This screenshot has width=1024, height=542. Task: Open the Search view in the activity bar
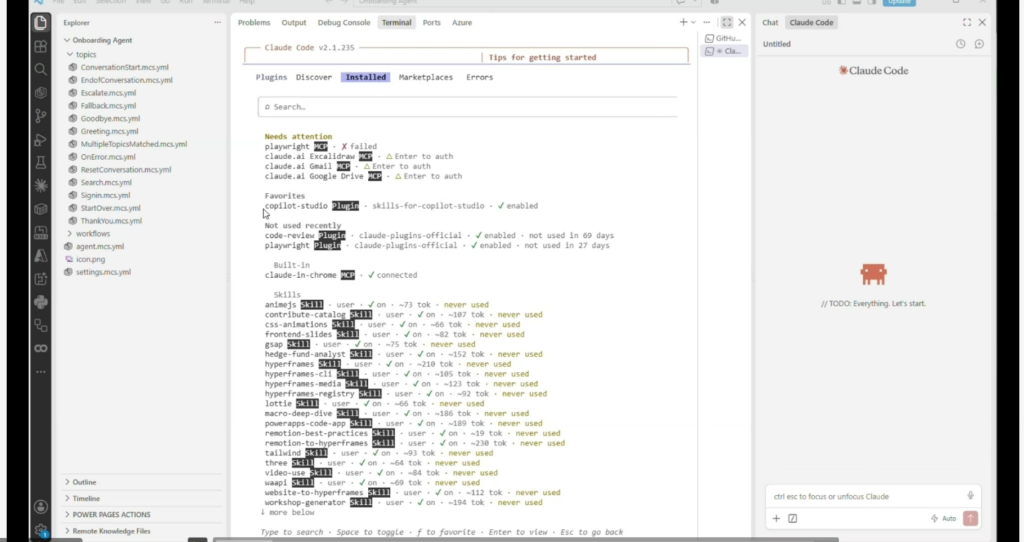(x=40, y=69)
